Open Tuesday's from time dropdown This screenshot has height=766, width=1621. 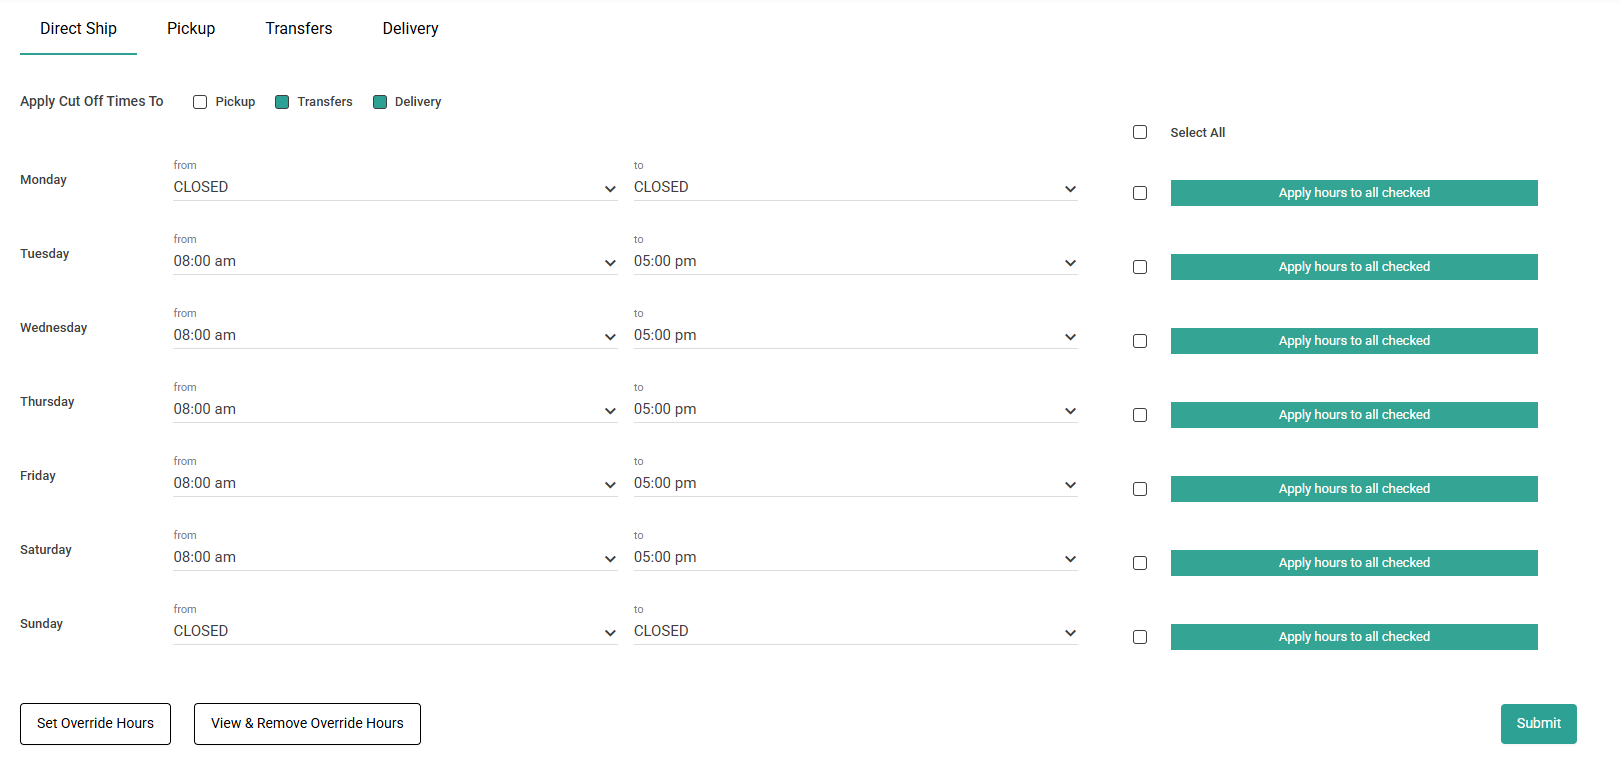[x=395, y=261]
